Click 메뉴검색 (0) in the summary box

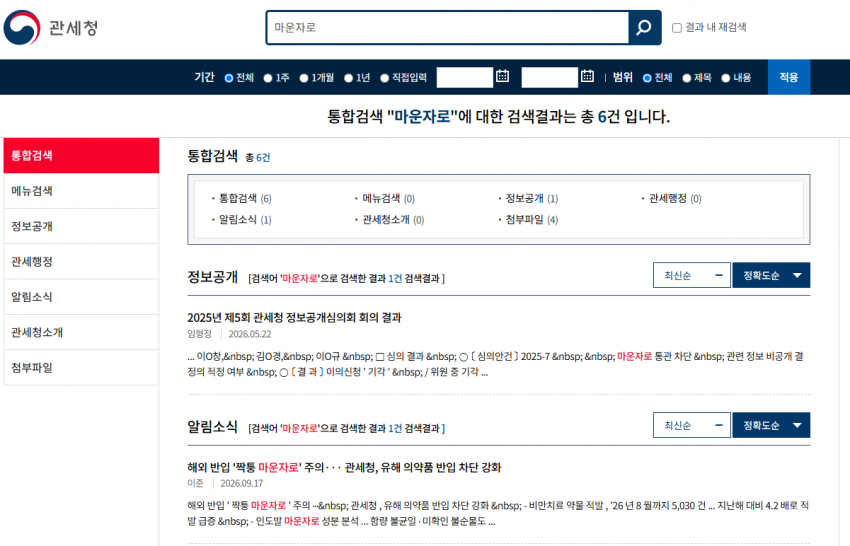tap(388, 198)
